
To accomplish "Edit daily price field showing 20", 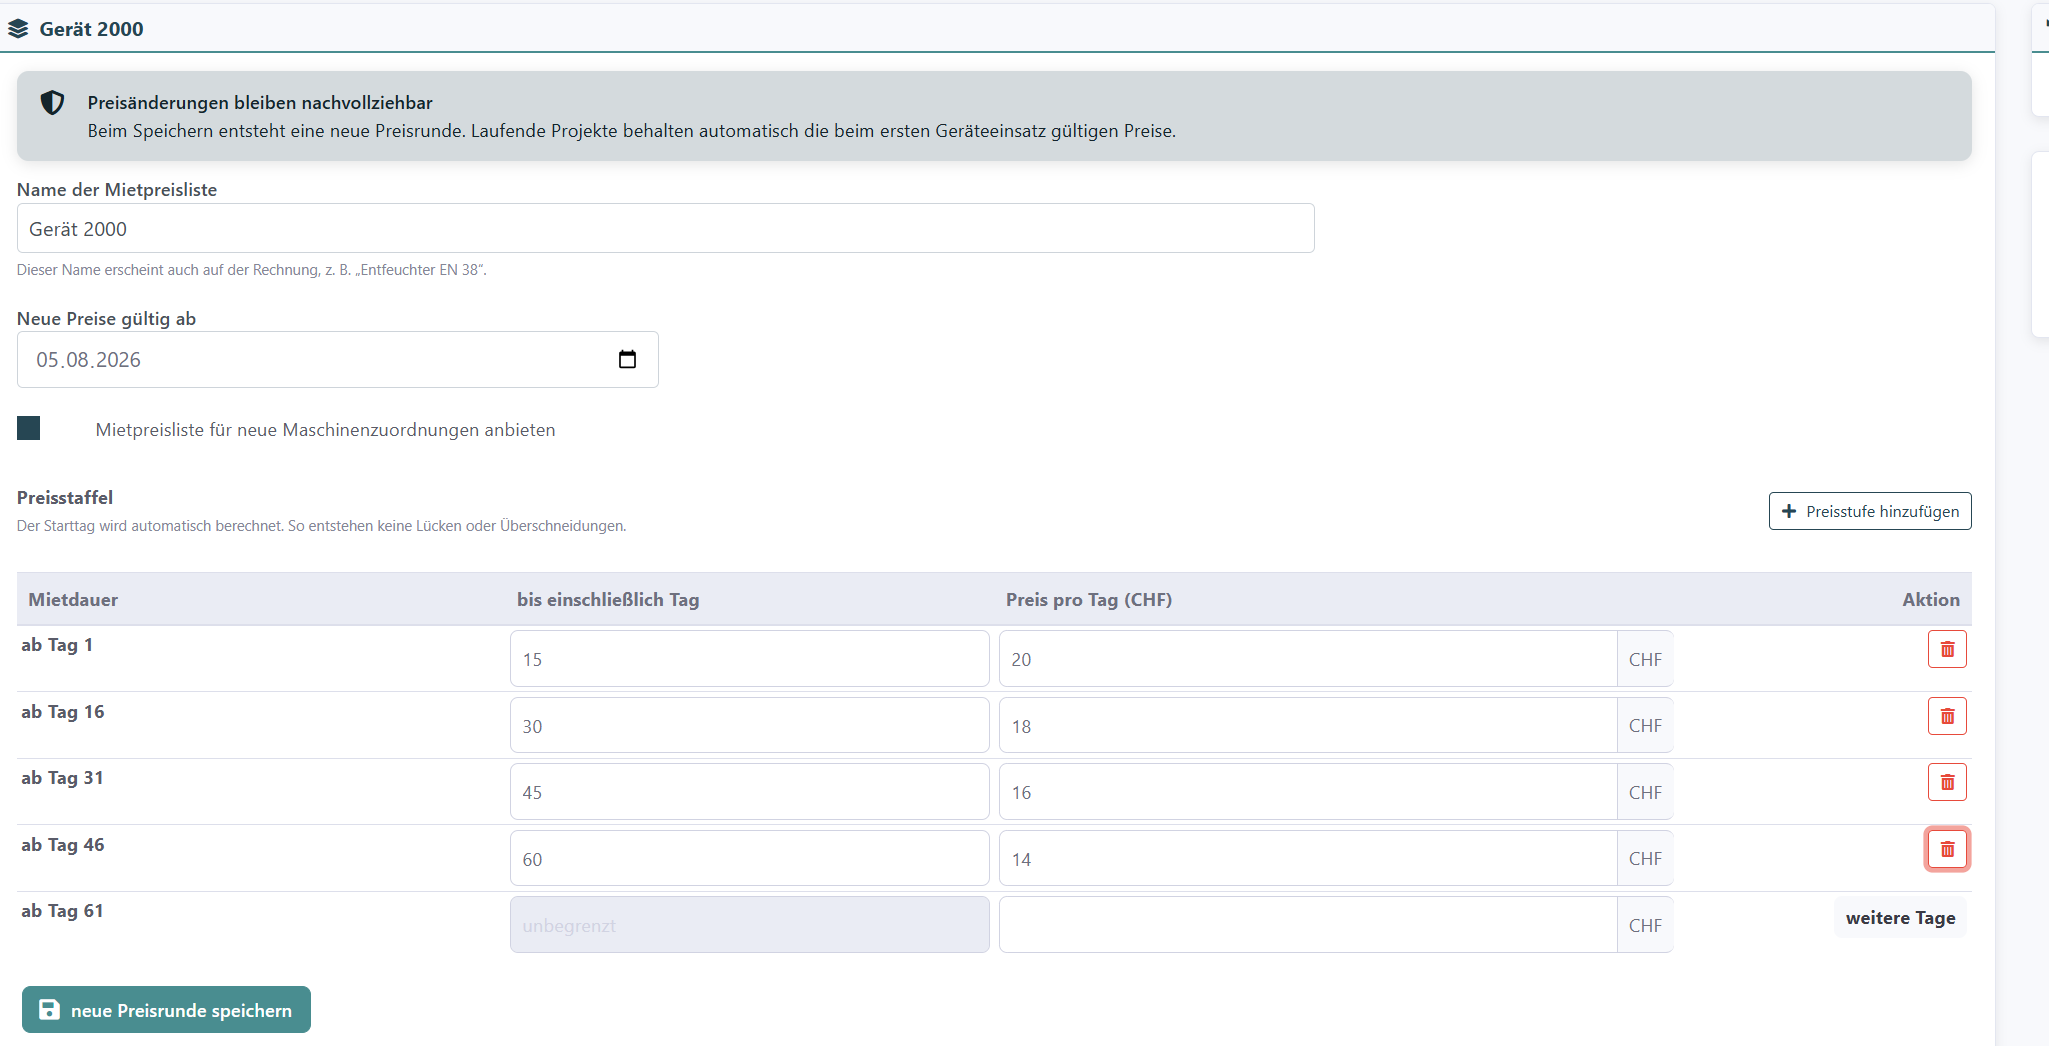I will [x=1308, y=659].
